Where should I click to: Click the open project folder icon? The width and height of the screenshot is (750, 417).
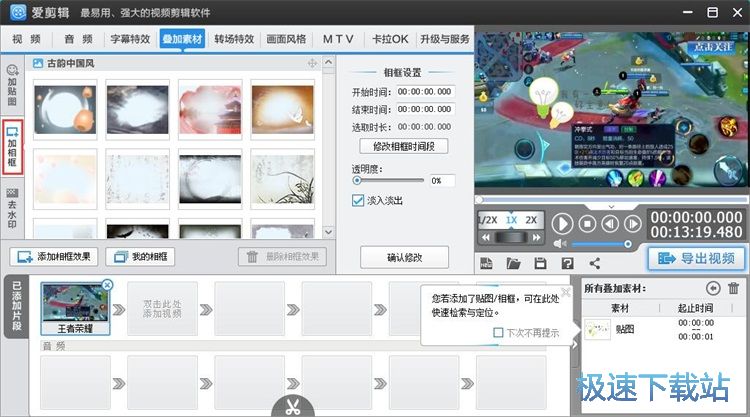(x=513, y=263)
